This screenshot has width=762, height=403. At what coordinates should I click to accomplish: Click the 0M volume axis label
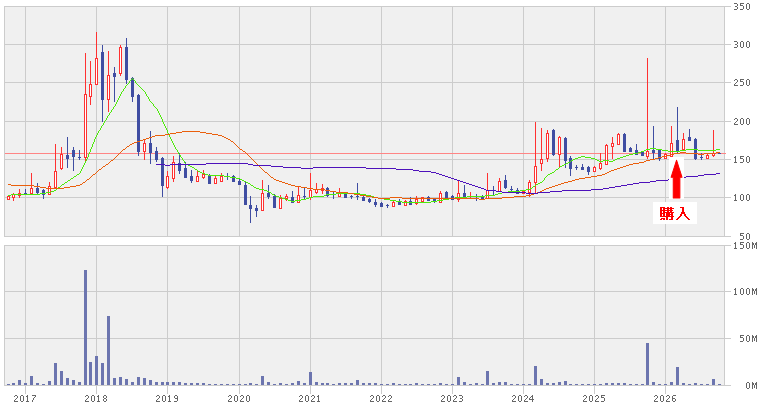tap(750, 385)
